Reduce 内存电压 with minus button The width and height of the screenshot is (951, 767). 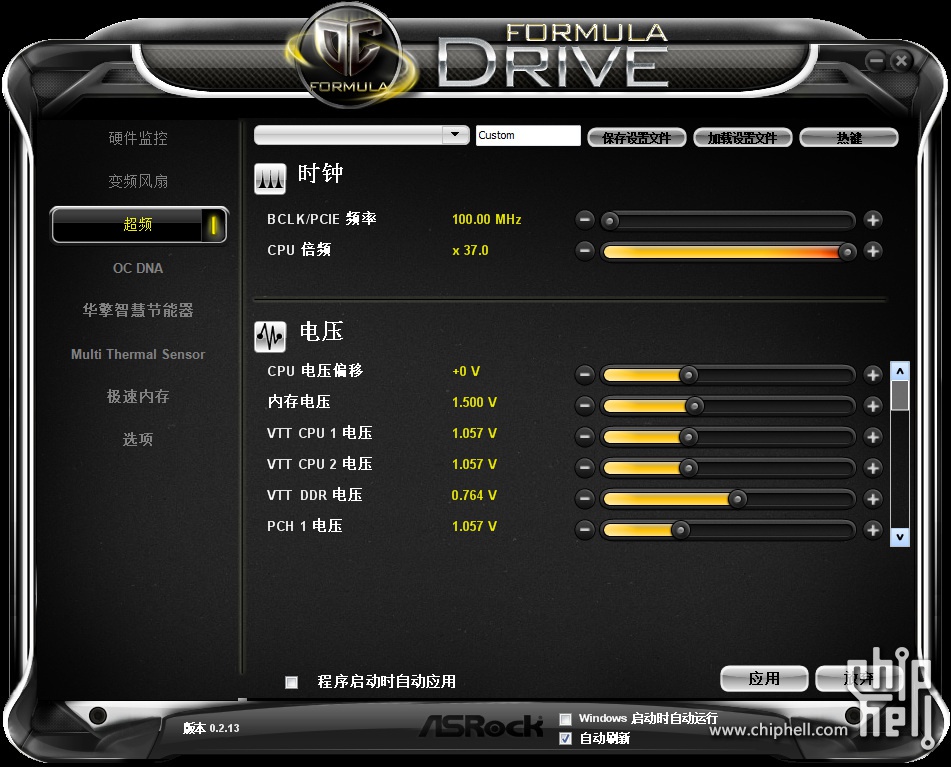tap(585, 406)
